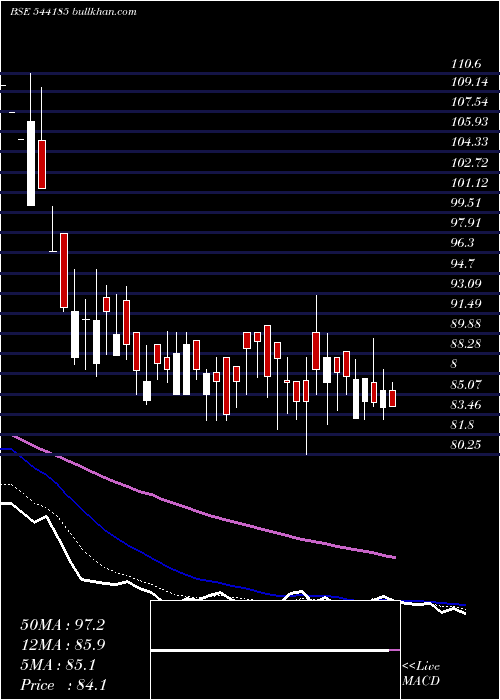Select the 91.49 price axis label
This screenshot has width=500, height=700.
[466, 304]
